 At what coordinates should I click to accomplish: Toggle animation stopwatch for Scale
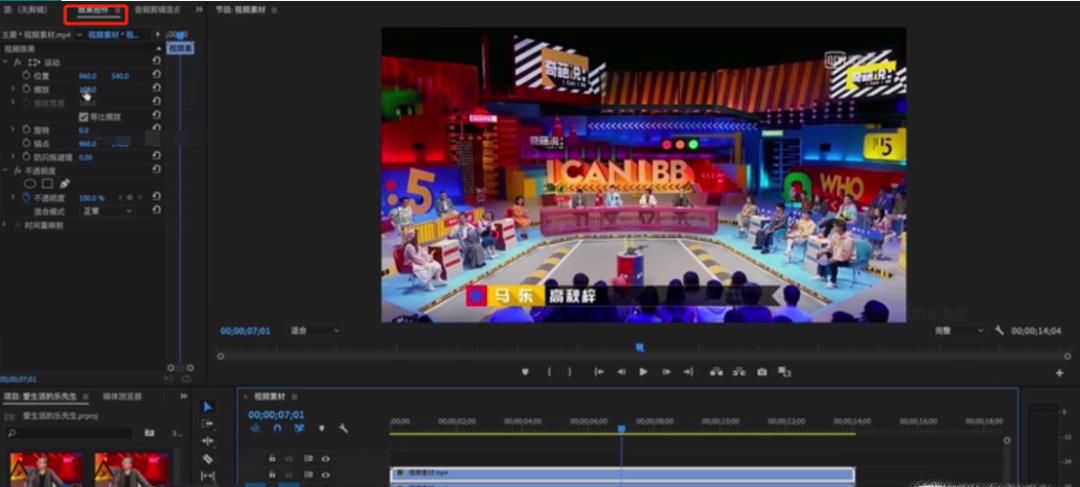(27, 90)
